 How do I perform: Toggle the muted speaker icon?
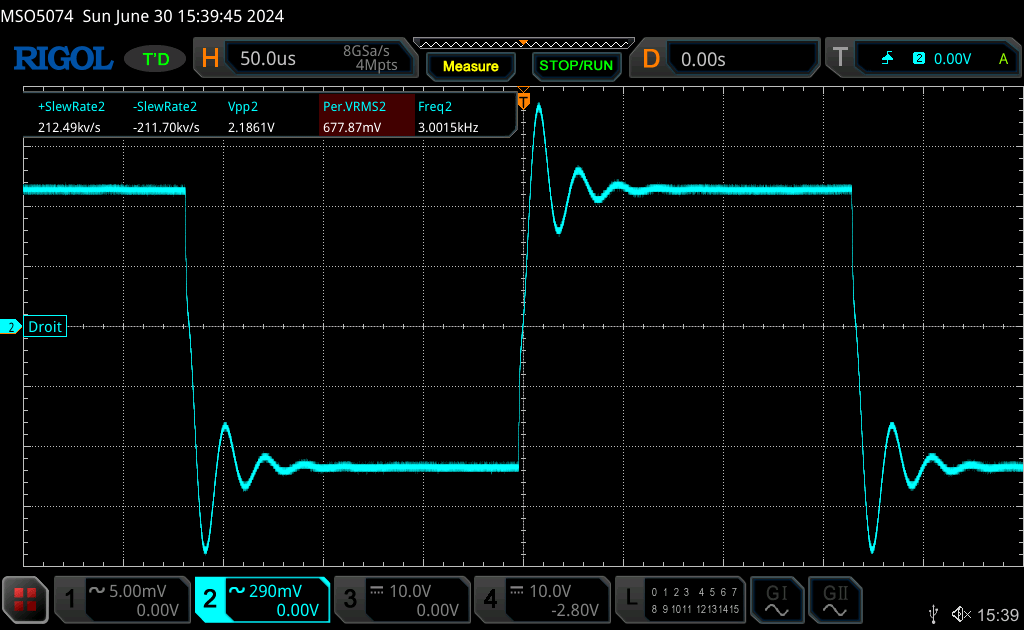961,614
